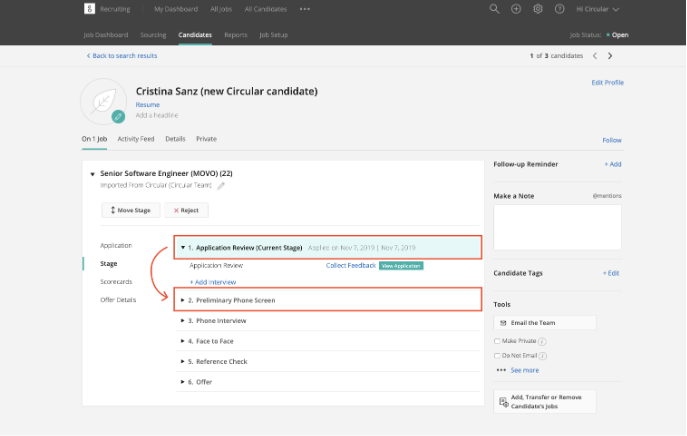687x436 pixels.
Task: Click the Email the Team button
Action: [x=545, y=323]
